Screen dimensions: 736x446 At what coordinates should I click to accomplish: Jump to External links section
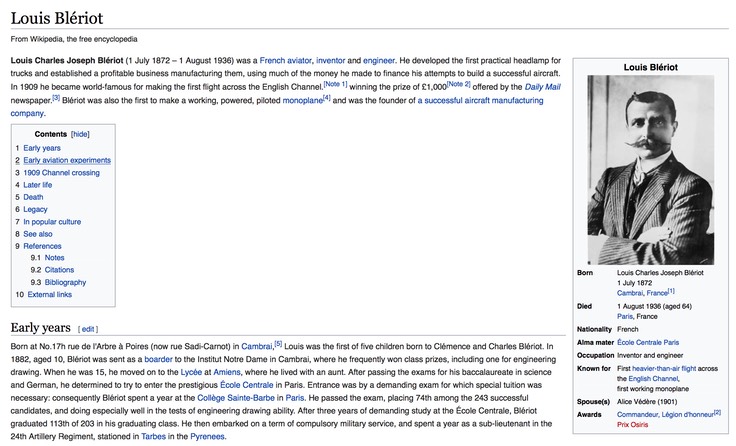pyautogui.click(x=50, y=294)
